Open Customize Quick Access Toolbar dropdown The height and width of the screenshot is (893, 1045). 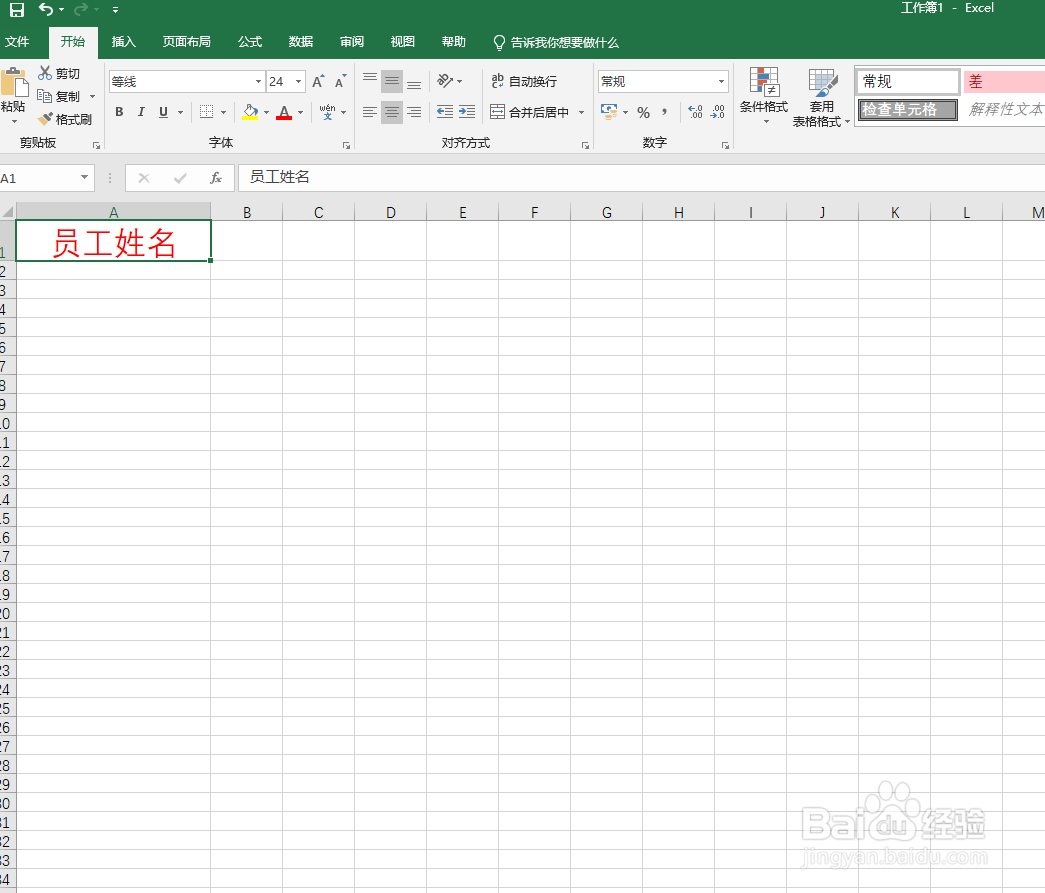[115, 10]
